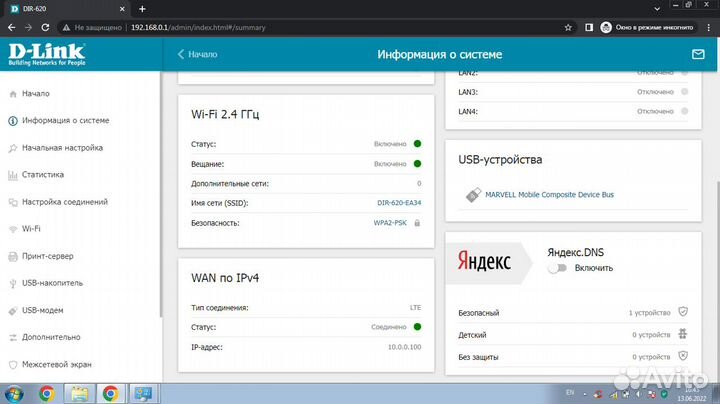Click the shield icon beside Межсетевой экран

coord(13,365)
